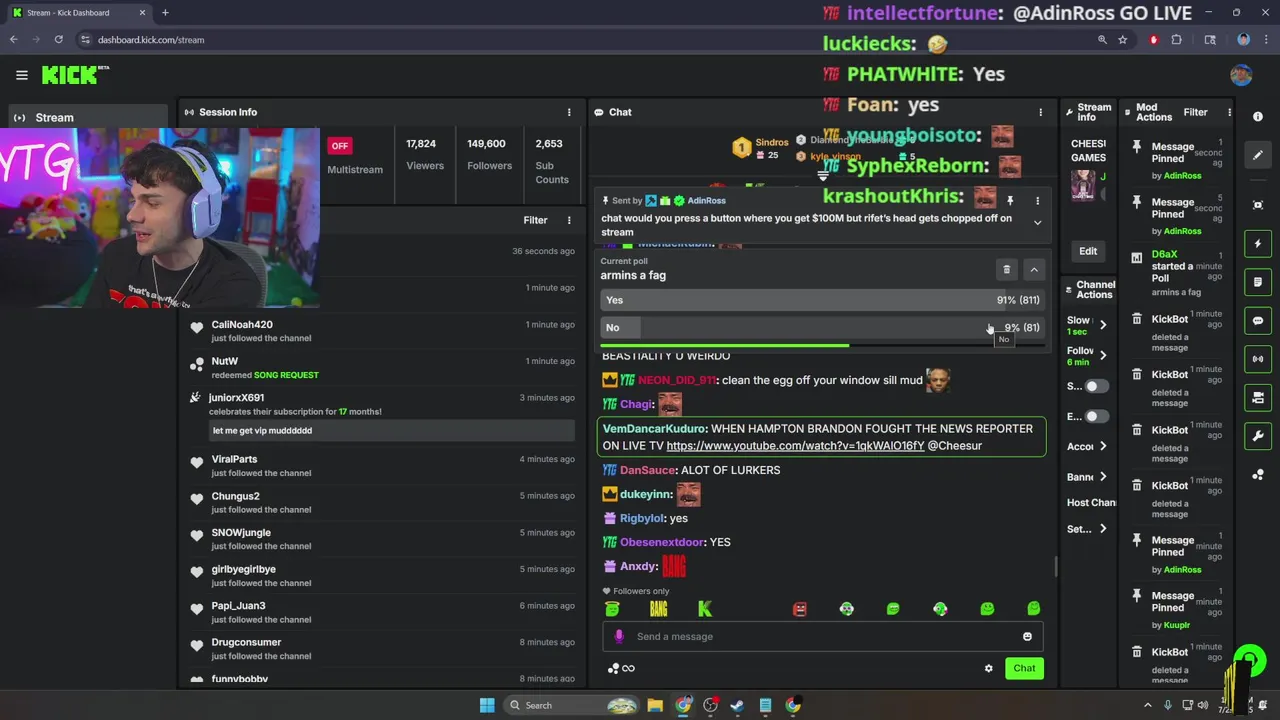Viewport: 1280px width, 720px height.
Task: Open OBS from taskbar
Action: (x=710, y=705)
